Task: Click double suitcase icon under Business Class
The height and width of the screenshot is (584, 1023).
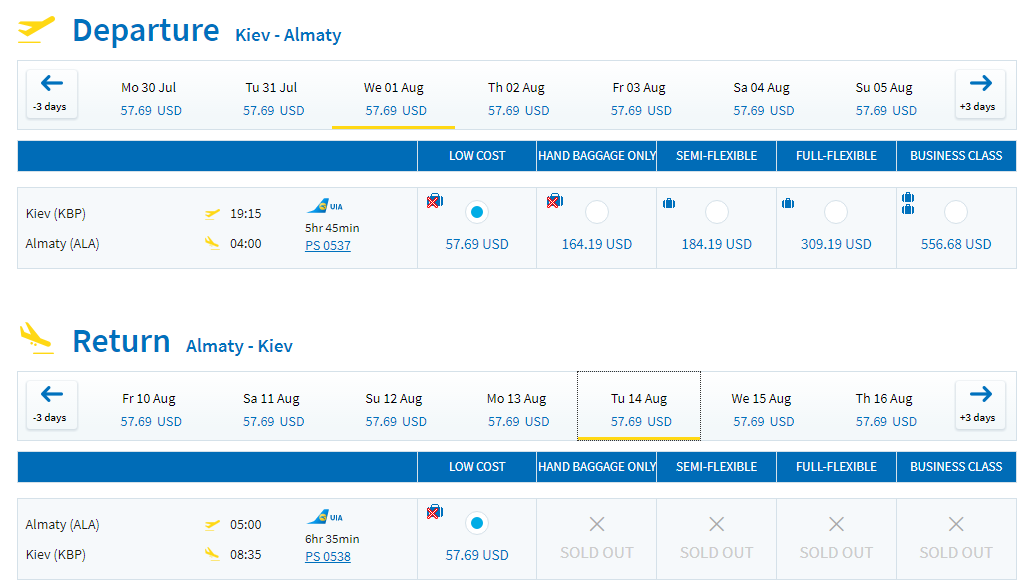Action: tap(908, 204)
